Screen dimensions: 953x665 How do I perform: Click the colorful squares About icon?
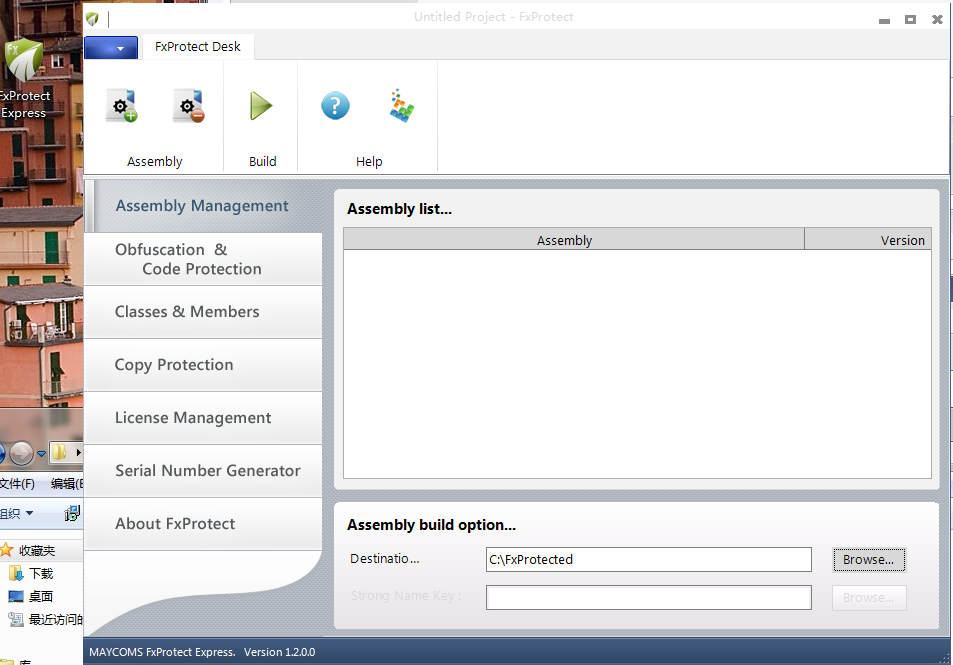tap(401, 106)
